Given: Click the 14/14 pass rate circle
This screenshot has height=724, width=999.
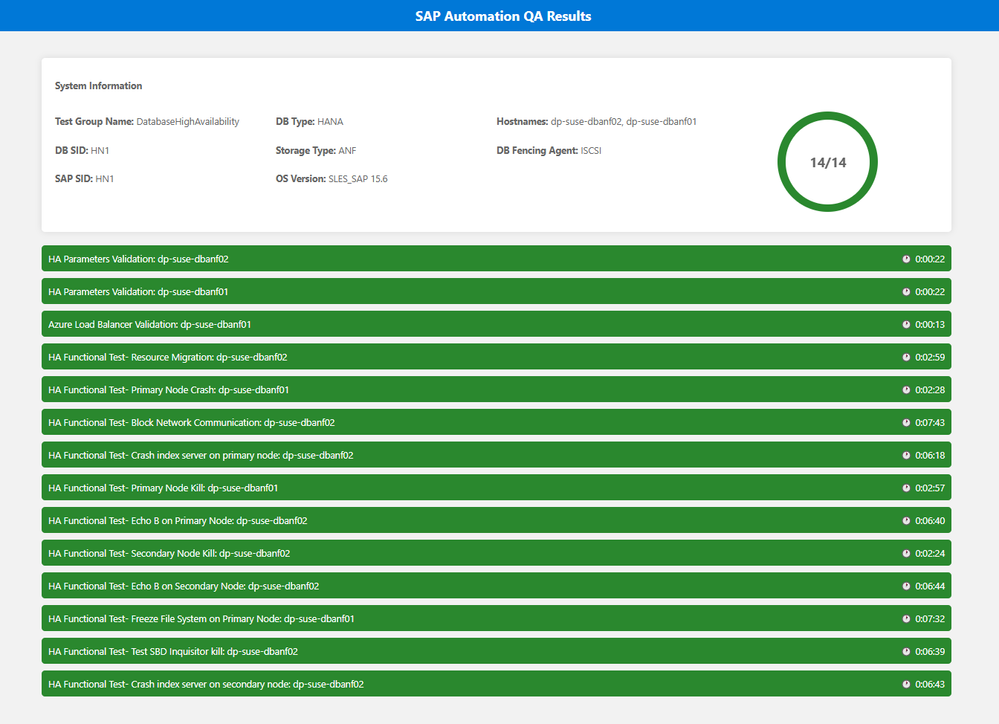Looking at the screenshot, I should click(828, 162).
